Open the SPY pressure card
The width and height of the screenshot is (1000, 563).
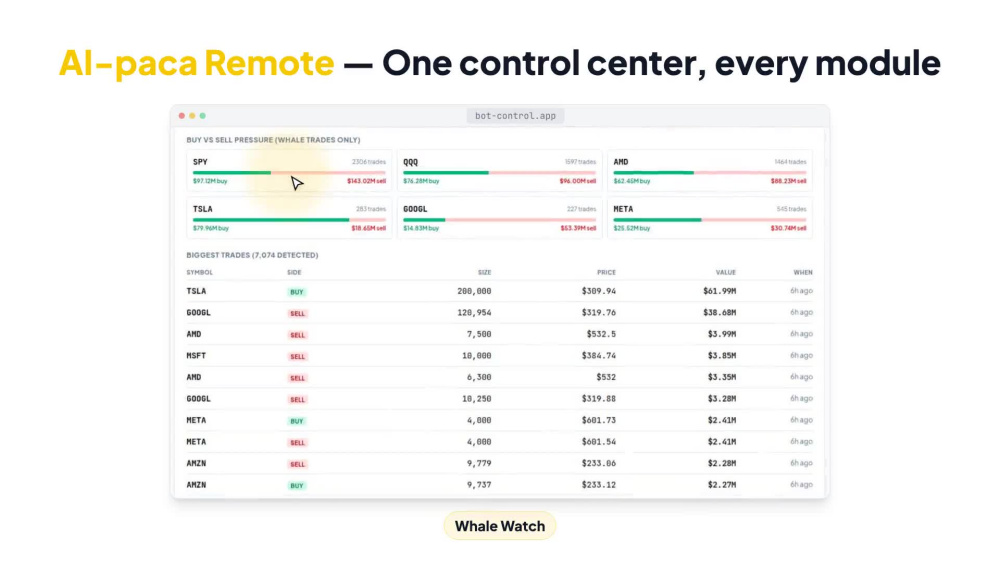[289, 171]
